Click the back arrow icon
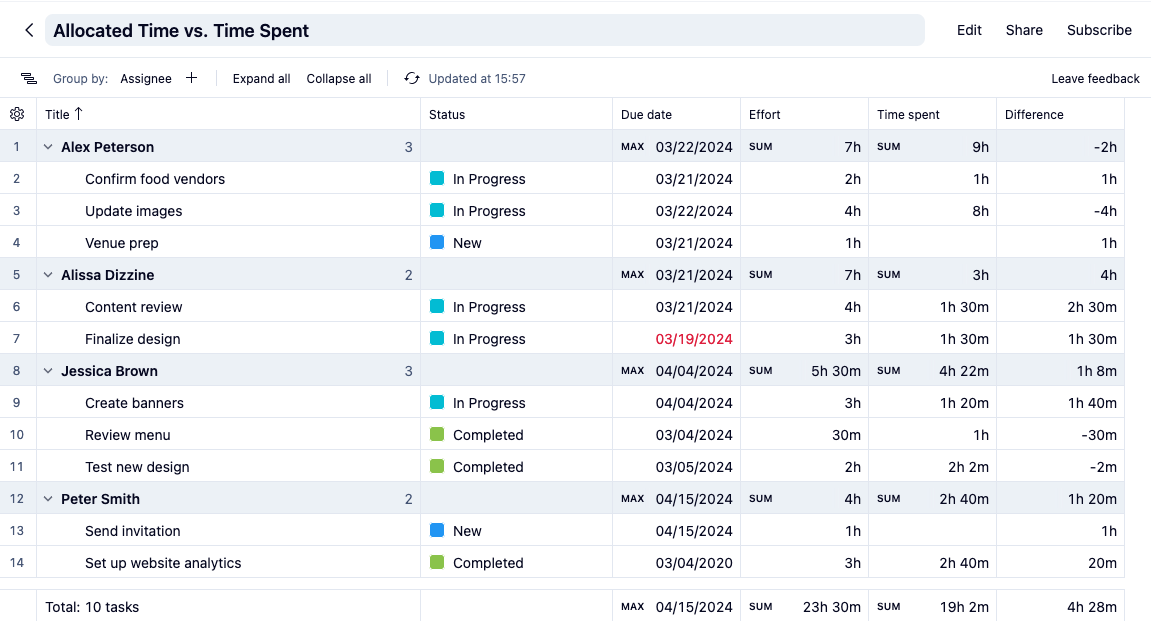The width and height of the screenshot is (1151, 621). [29, 30]
